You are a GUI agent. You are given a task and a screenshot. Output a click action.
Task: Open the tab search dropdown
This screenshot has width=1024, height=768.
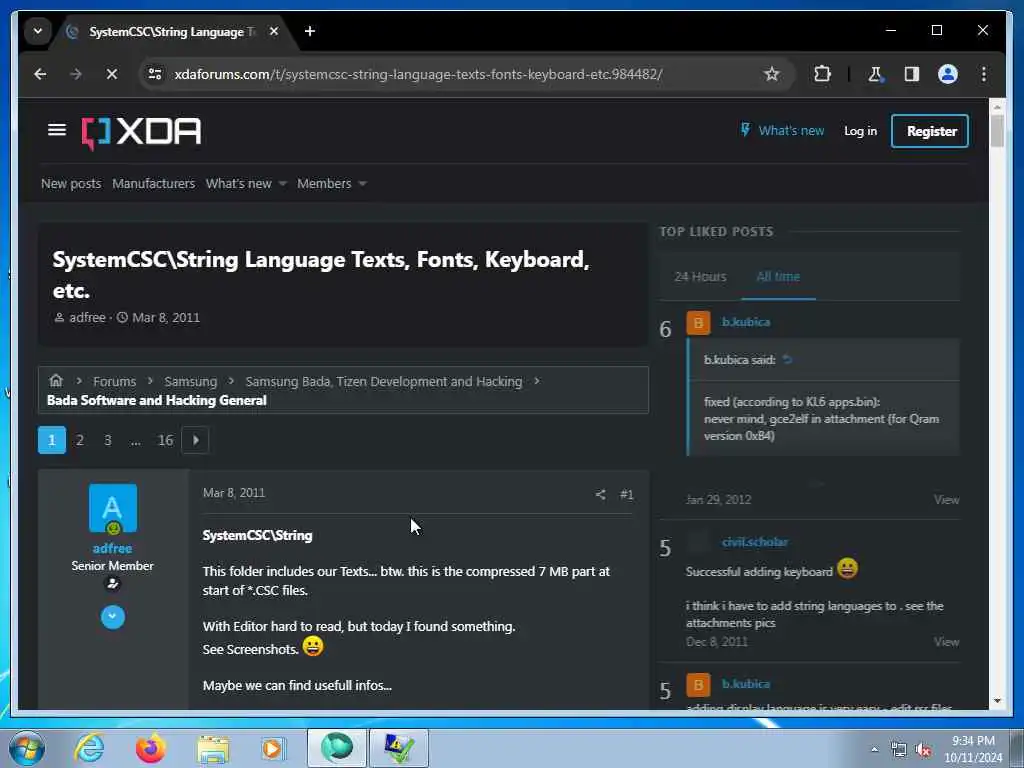pyautogui.click(x=37, y=31)
